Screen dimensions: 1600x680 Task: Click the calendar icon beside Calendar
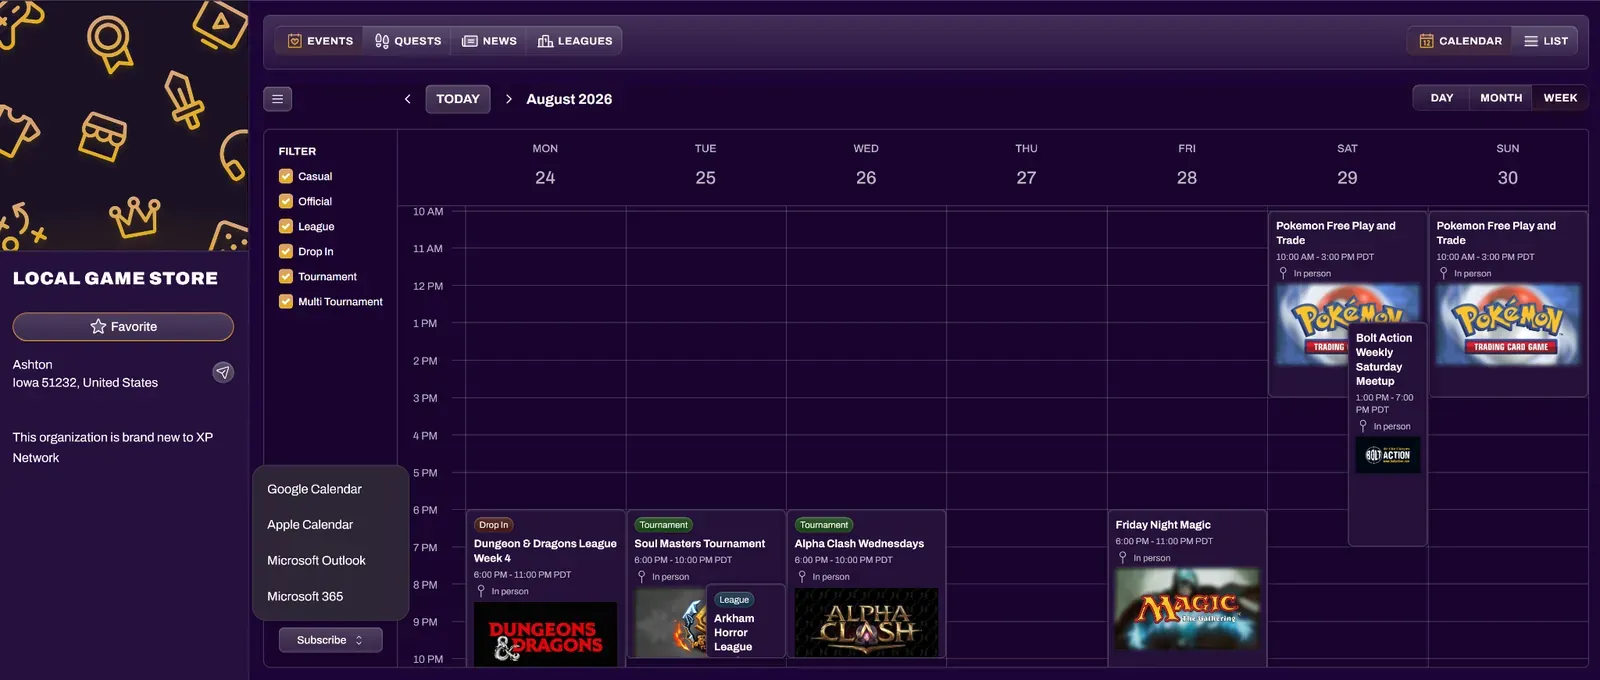pos(1427,41)
